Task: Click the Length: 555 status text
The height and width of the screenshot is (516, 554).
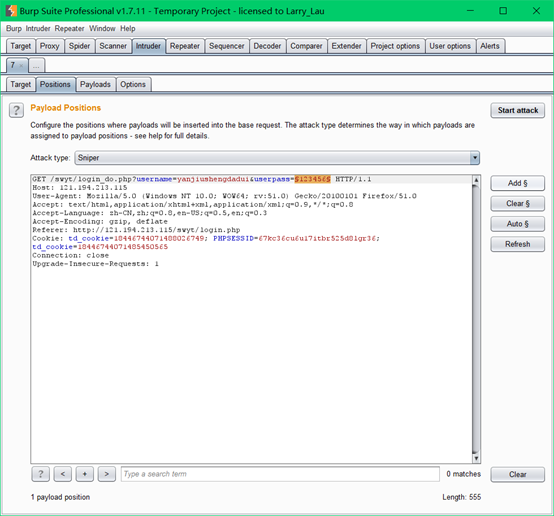Action: [461, 497]
